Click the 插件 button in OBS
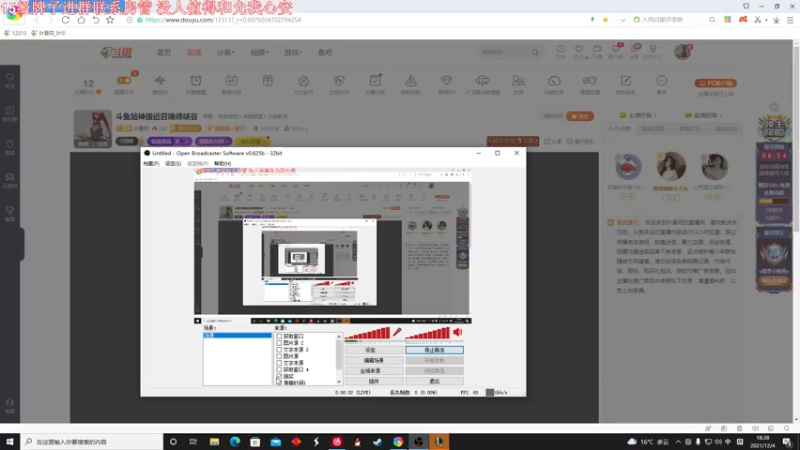This screenshot has width=800, height=450. point(373,381)
